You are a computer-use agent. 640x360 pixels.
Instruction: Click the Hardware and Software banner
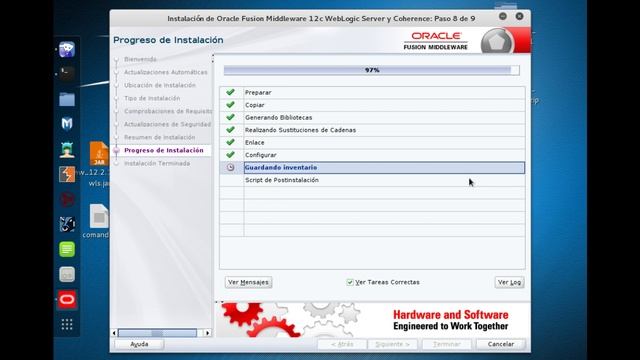pos(451,320)
